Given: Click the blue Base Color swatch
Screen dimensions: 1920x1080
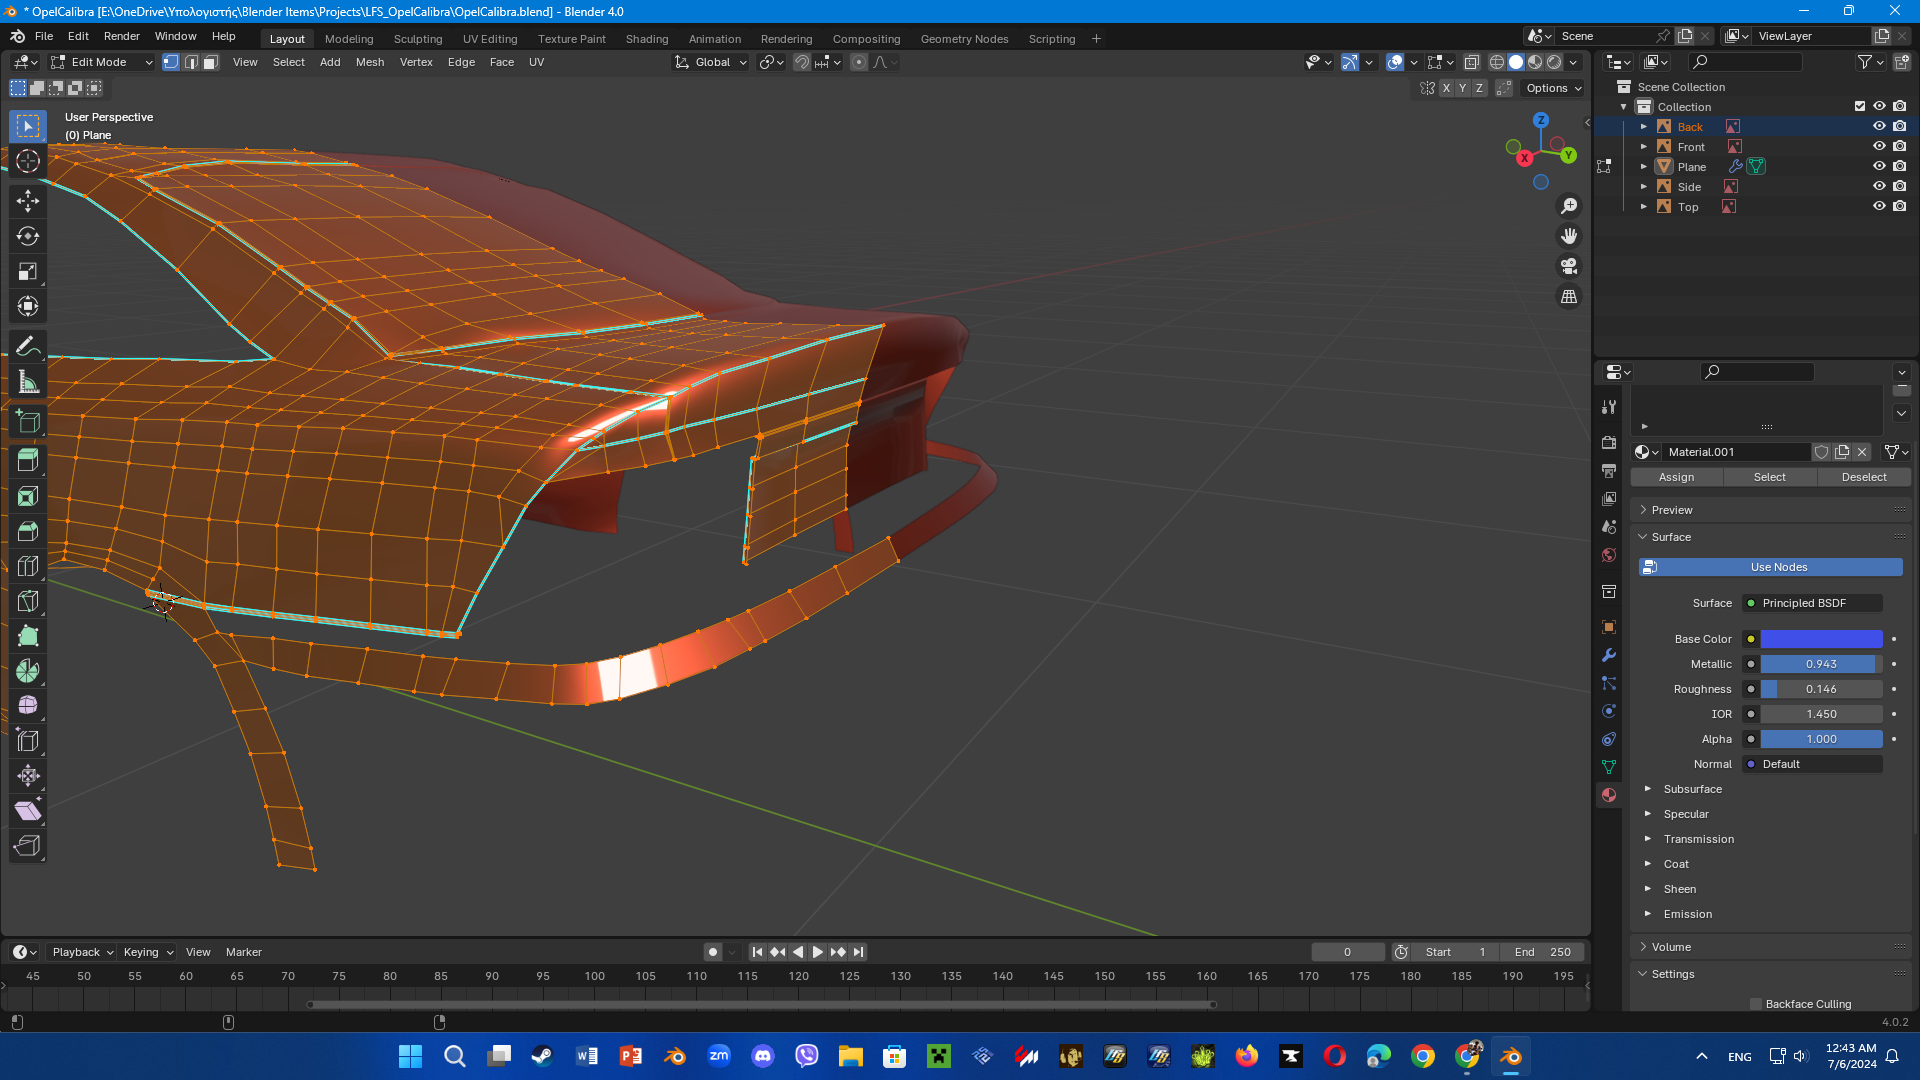Looking at the screenshot, I should tap(1821, 639).
